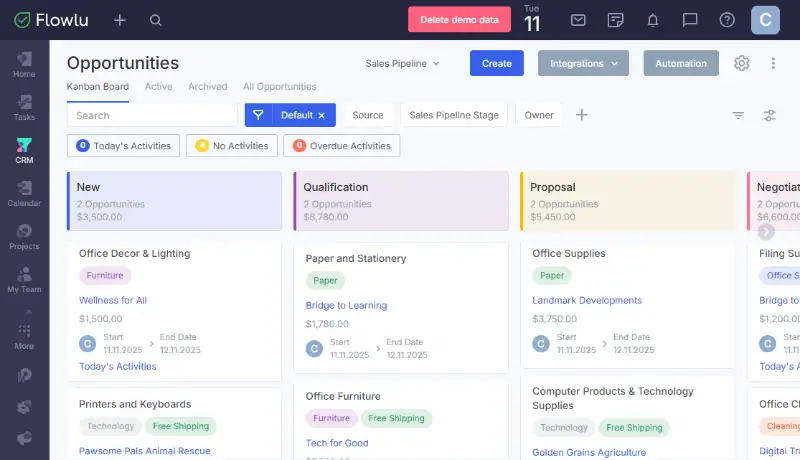Open the global search magnifier
800x460 pixels.
156,20
